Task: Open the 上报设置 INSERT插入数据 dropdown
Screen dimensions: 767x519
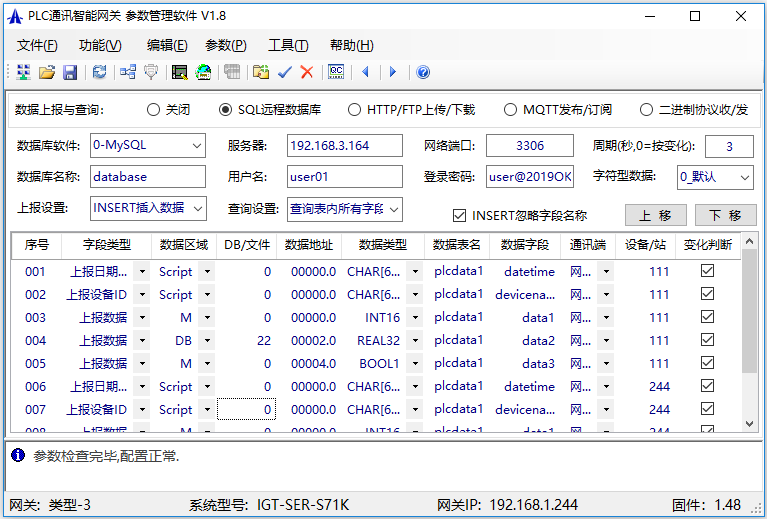Action: pos(198,208)
